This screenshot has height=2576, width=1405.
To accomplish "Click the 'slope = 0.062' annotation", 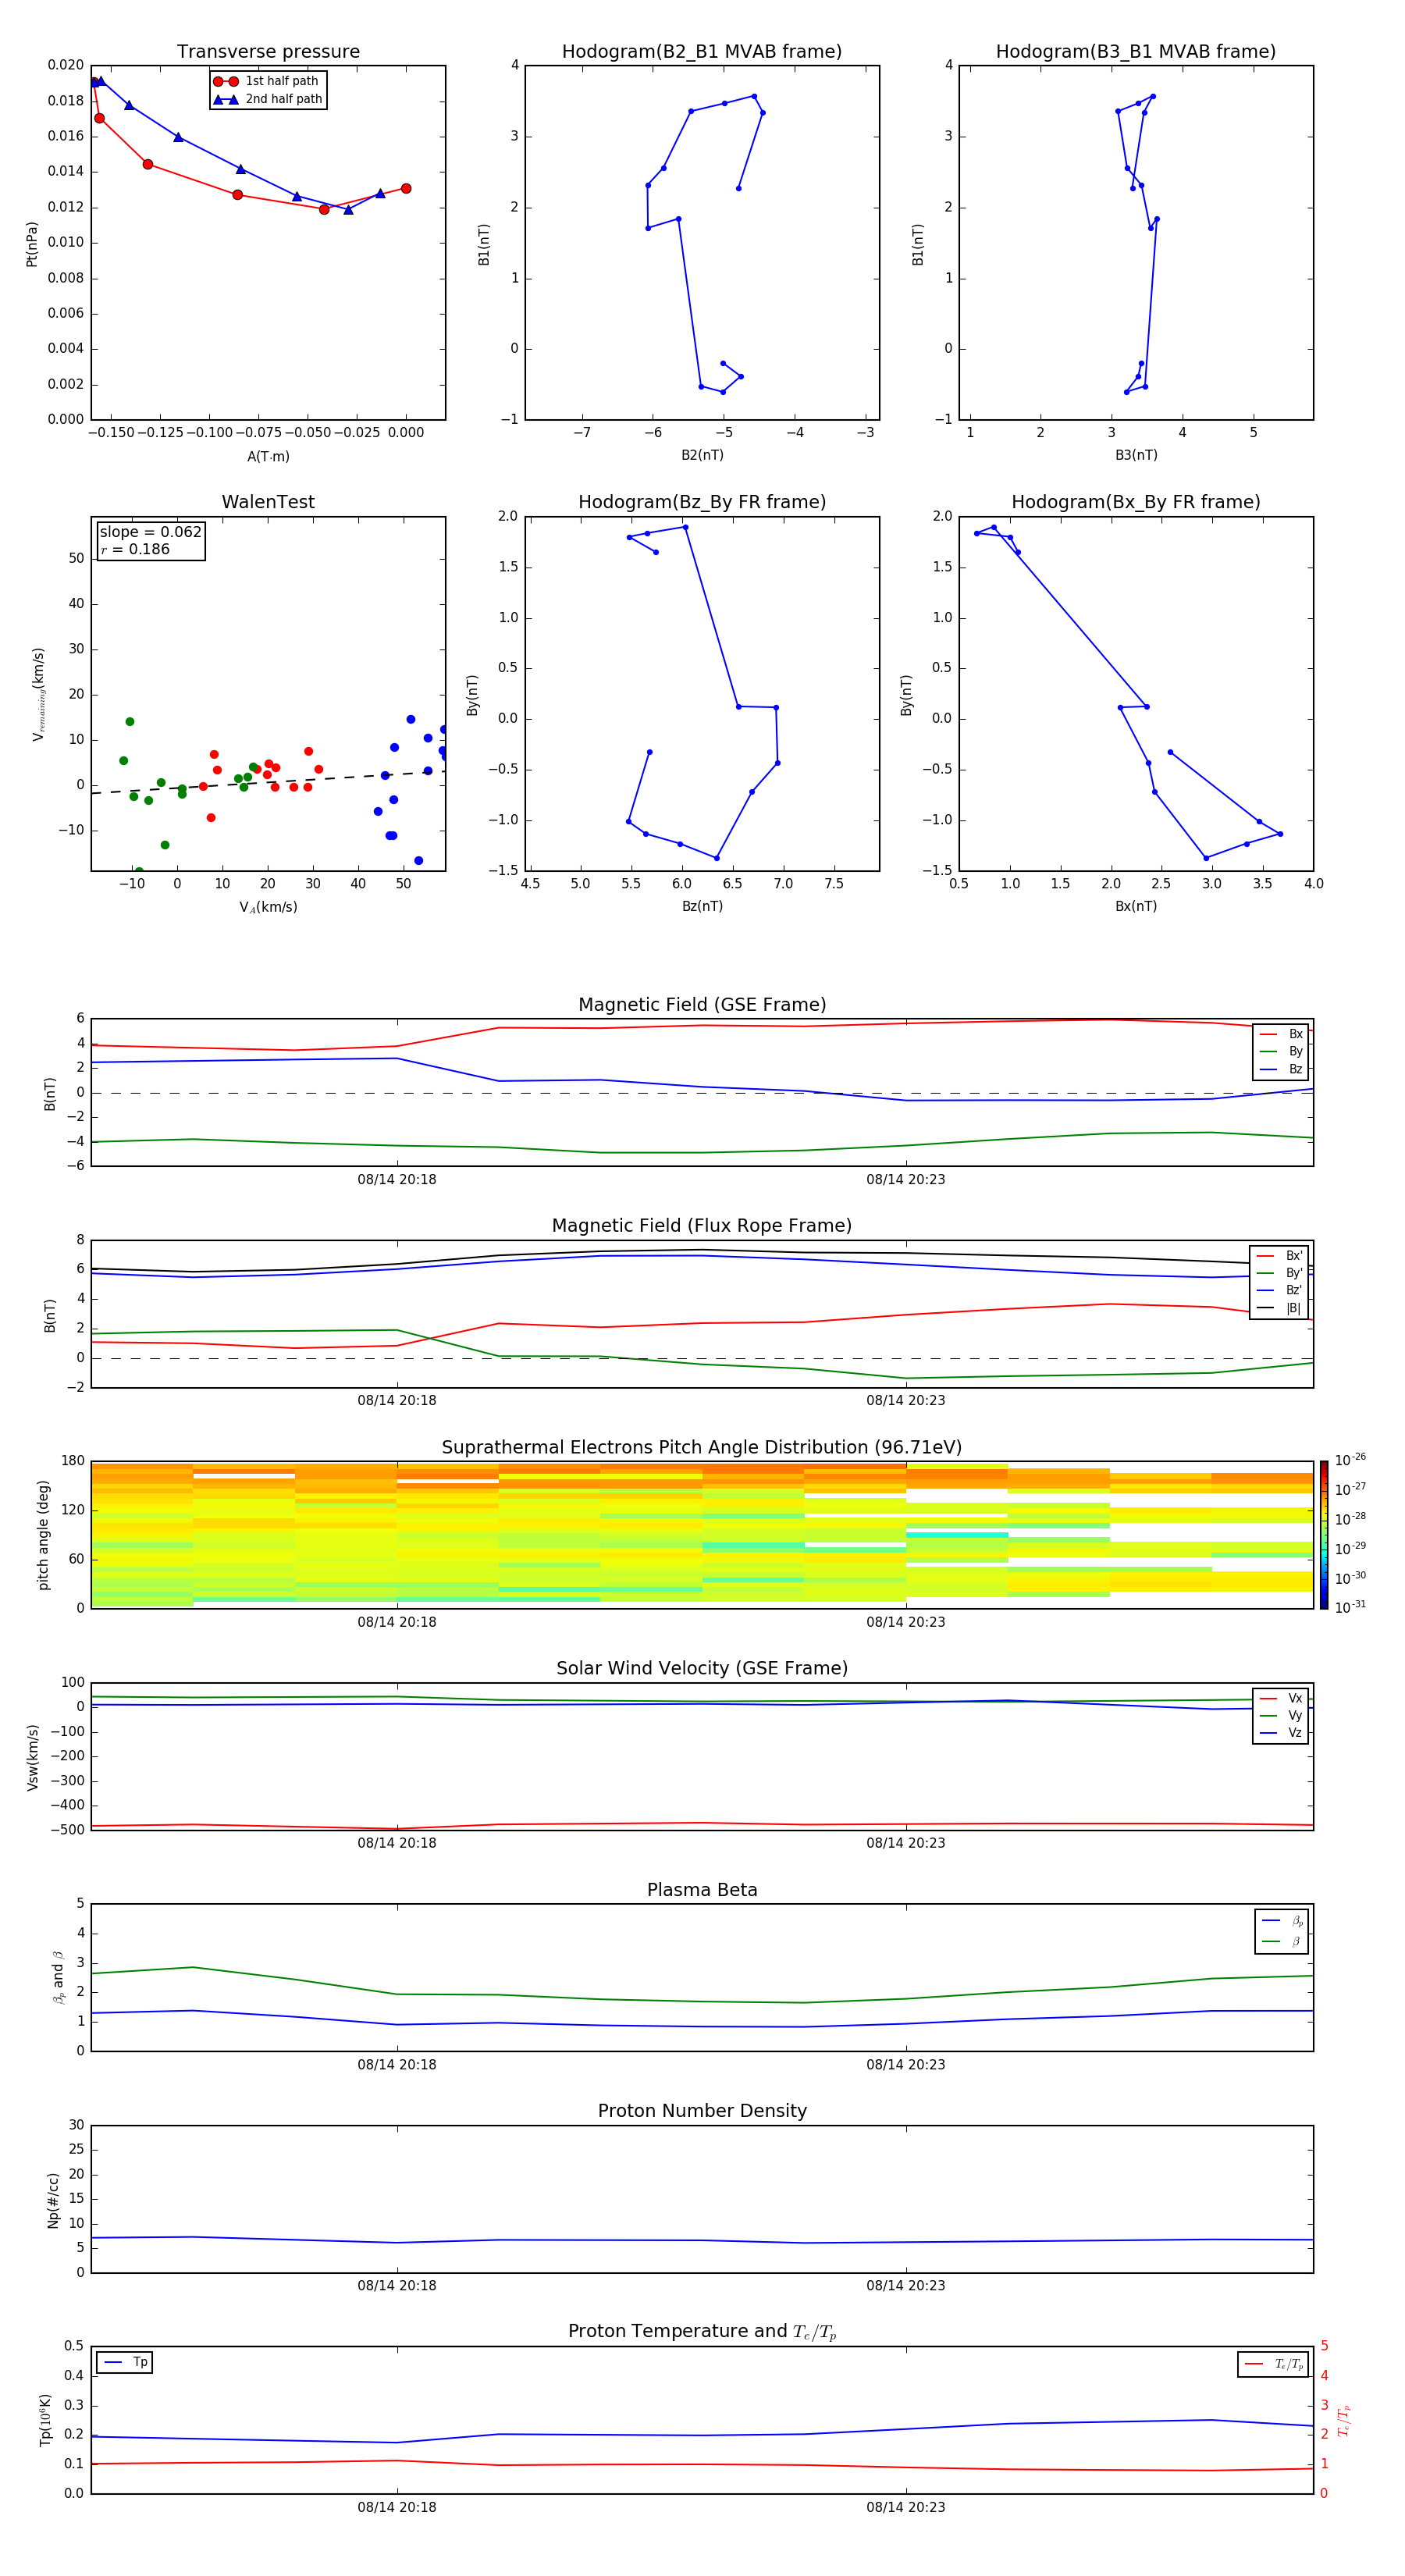I will tap(151, 532).
